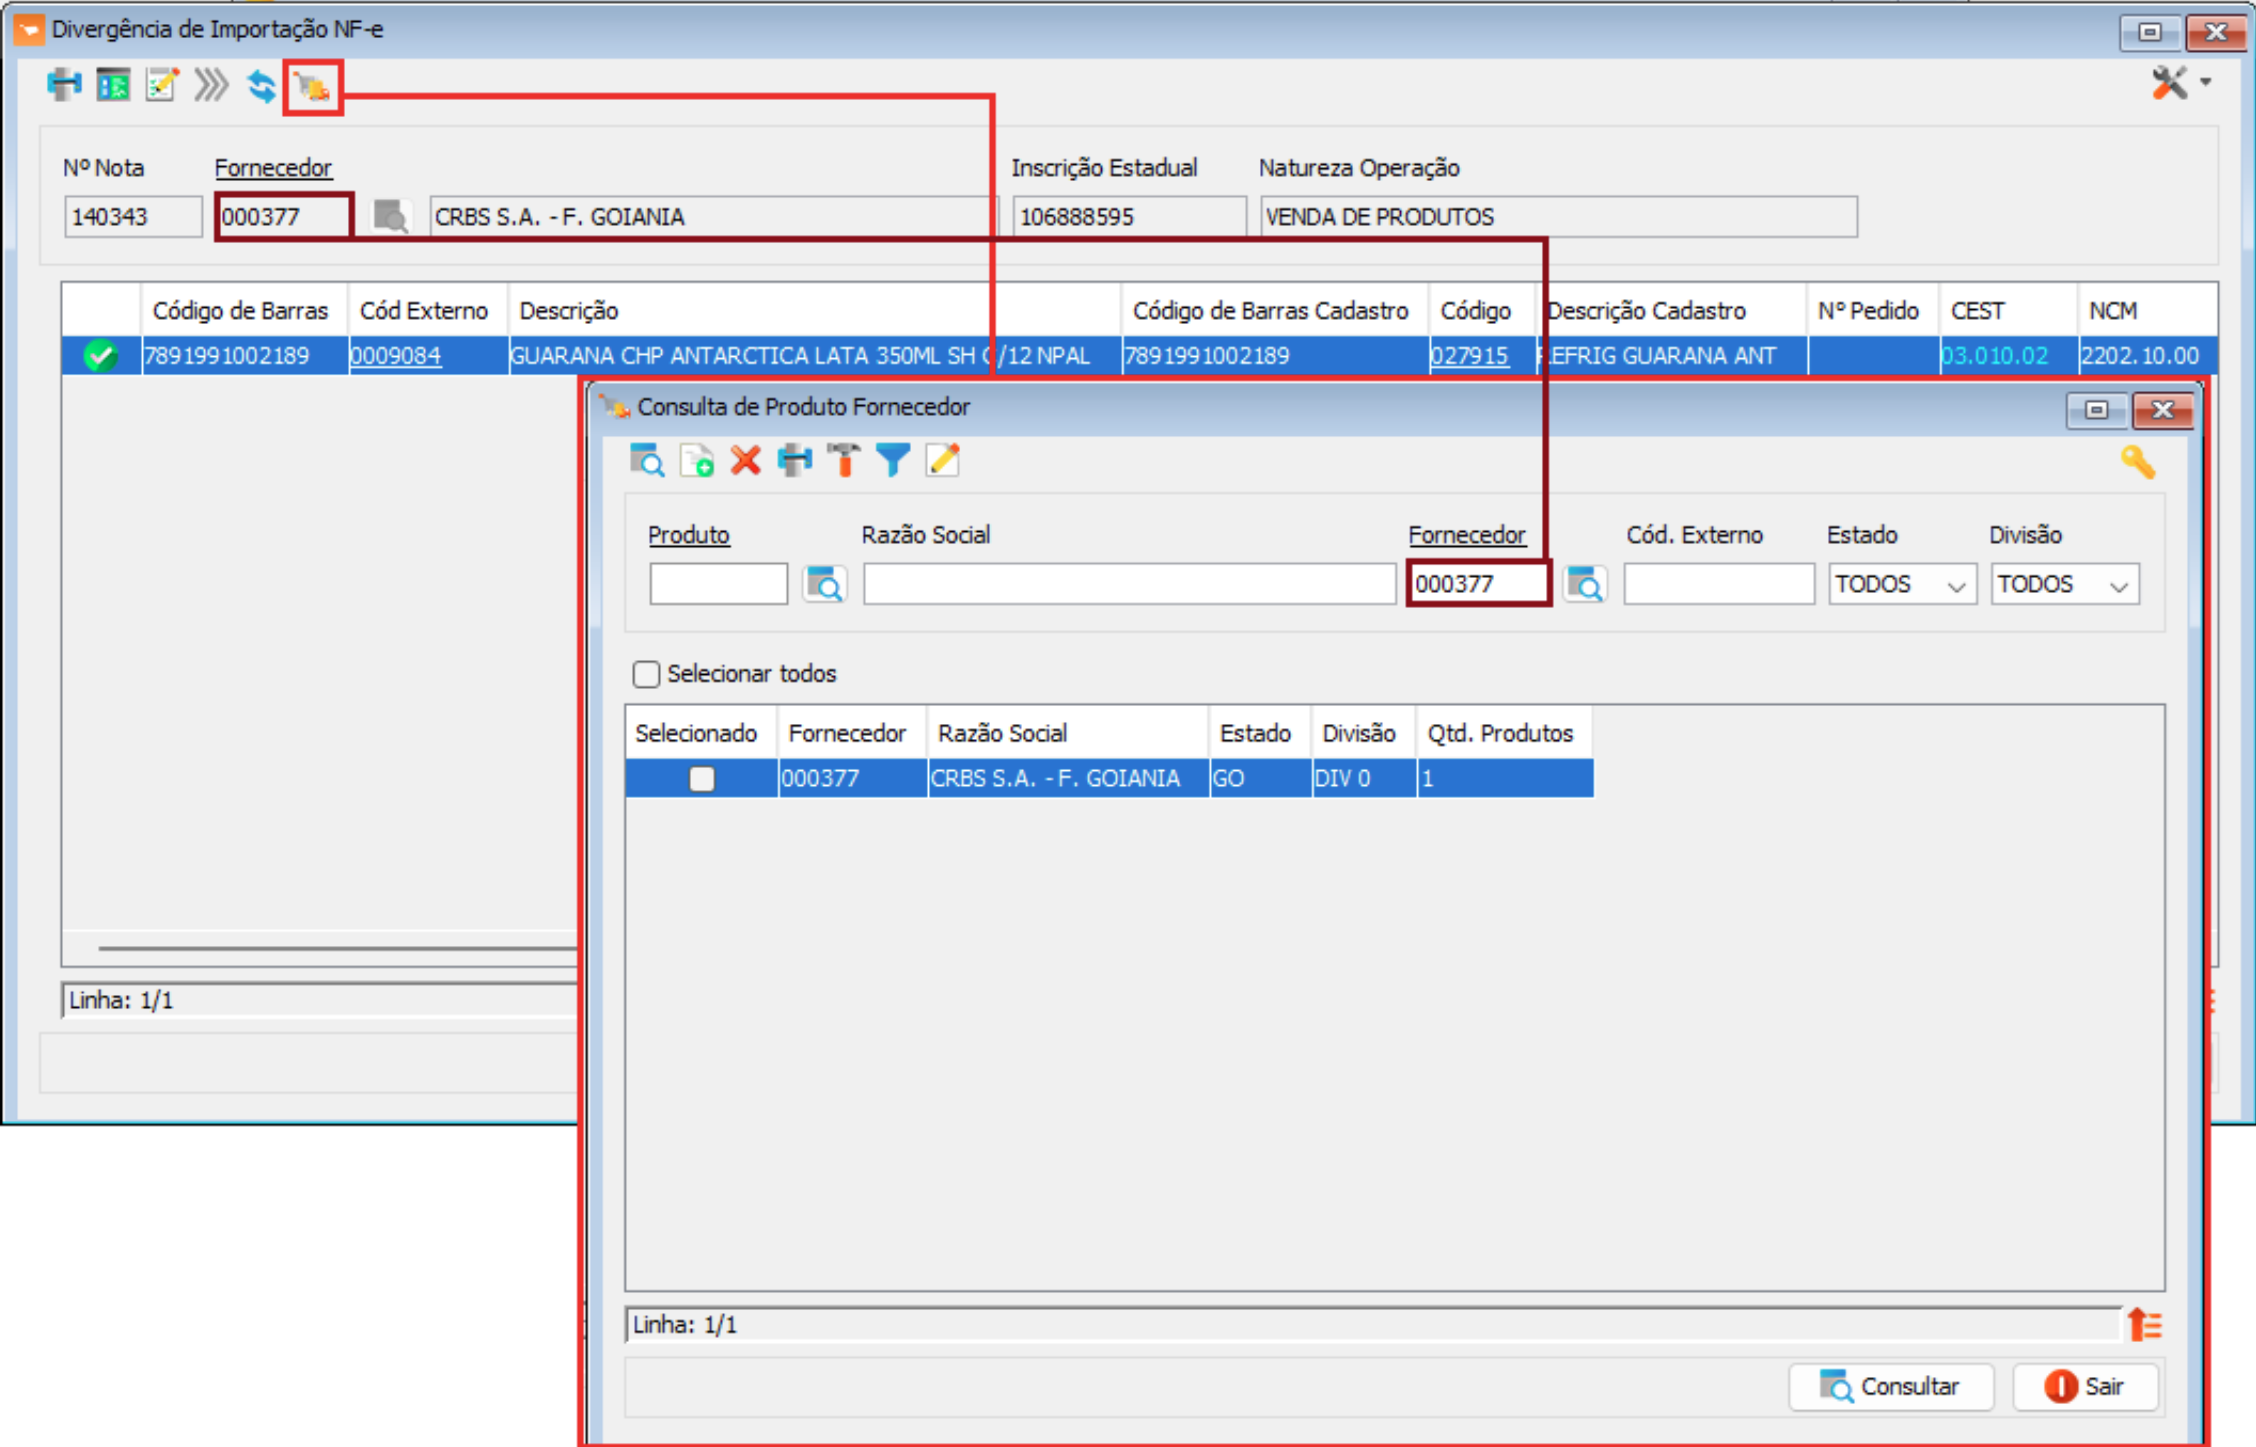Viewport: 2256px width, 1447px height.
Task: Tick the Selecionado checkbox for row 000377
Action: coord(702,778)
